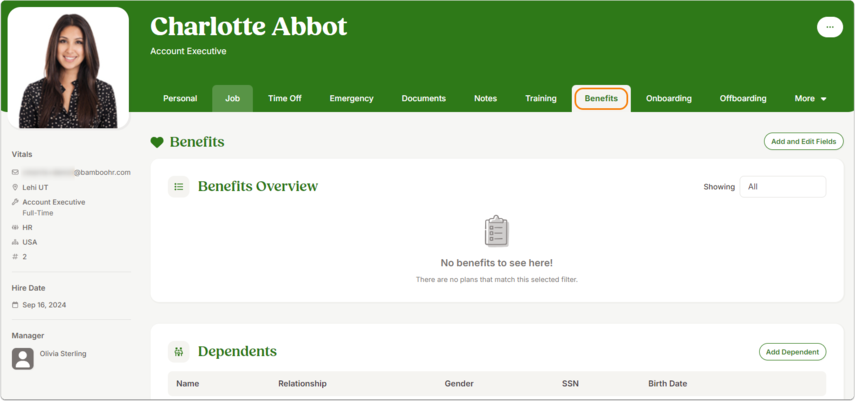This screenshot has width=855, height=401.
Task: Go to the Time Off tab
Action: pyautogui.click(x=285, y=99)
